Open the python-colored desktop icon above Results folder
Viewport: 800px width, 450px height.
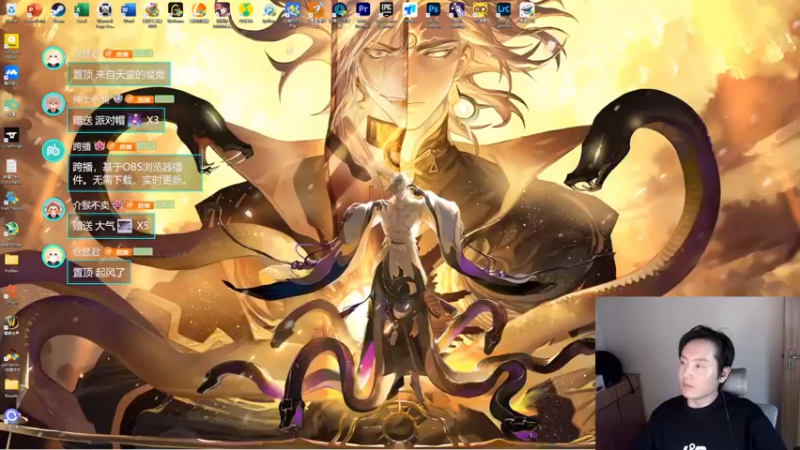(x=11, y=357)
